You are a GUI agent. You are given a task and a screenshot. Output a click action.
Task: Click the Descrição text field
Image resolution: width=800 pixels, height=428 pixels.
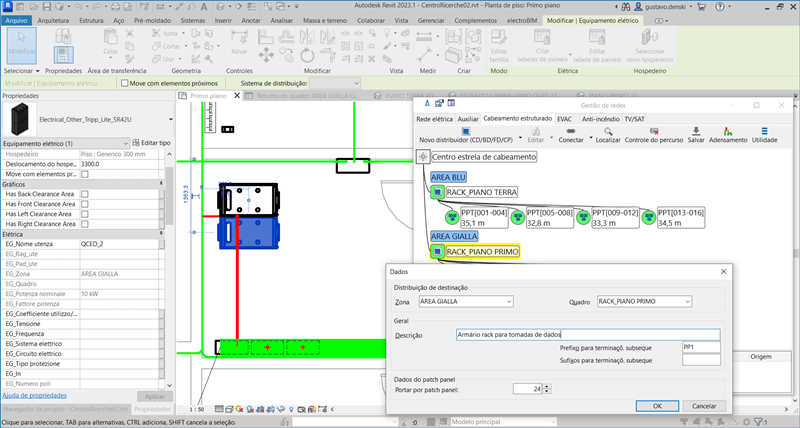click(586, 334)
